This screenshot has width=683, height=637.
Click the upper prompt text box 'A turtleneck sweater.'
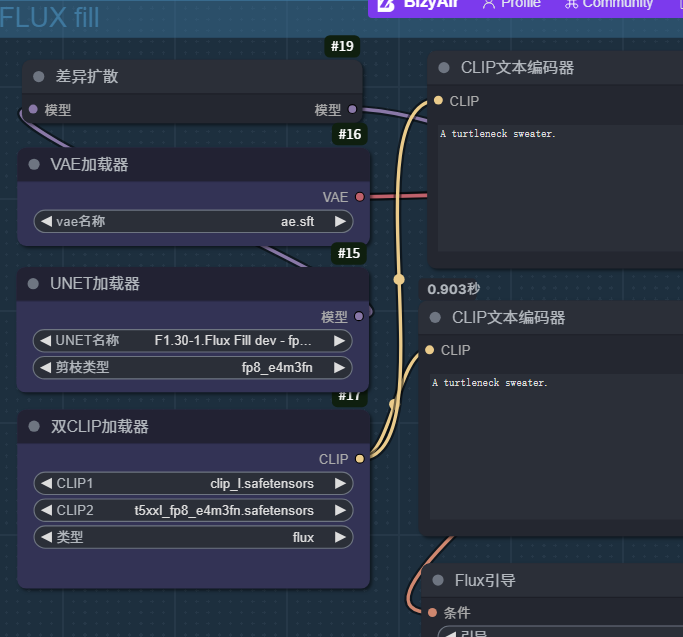(x=561, y=188)
